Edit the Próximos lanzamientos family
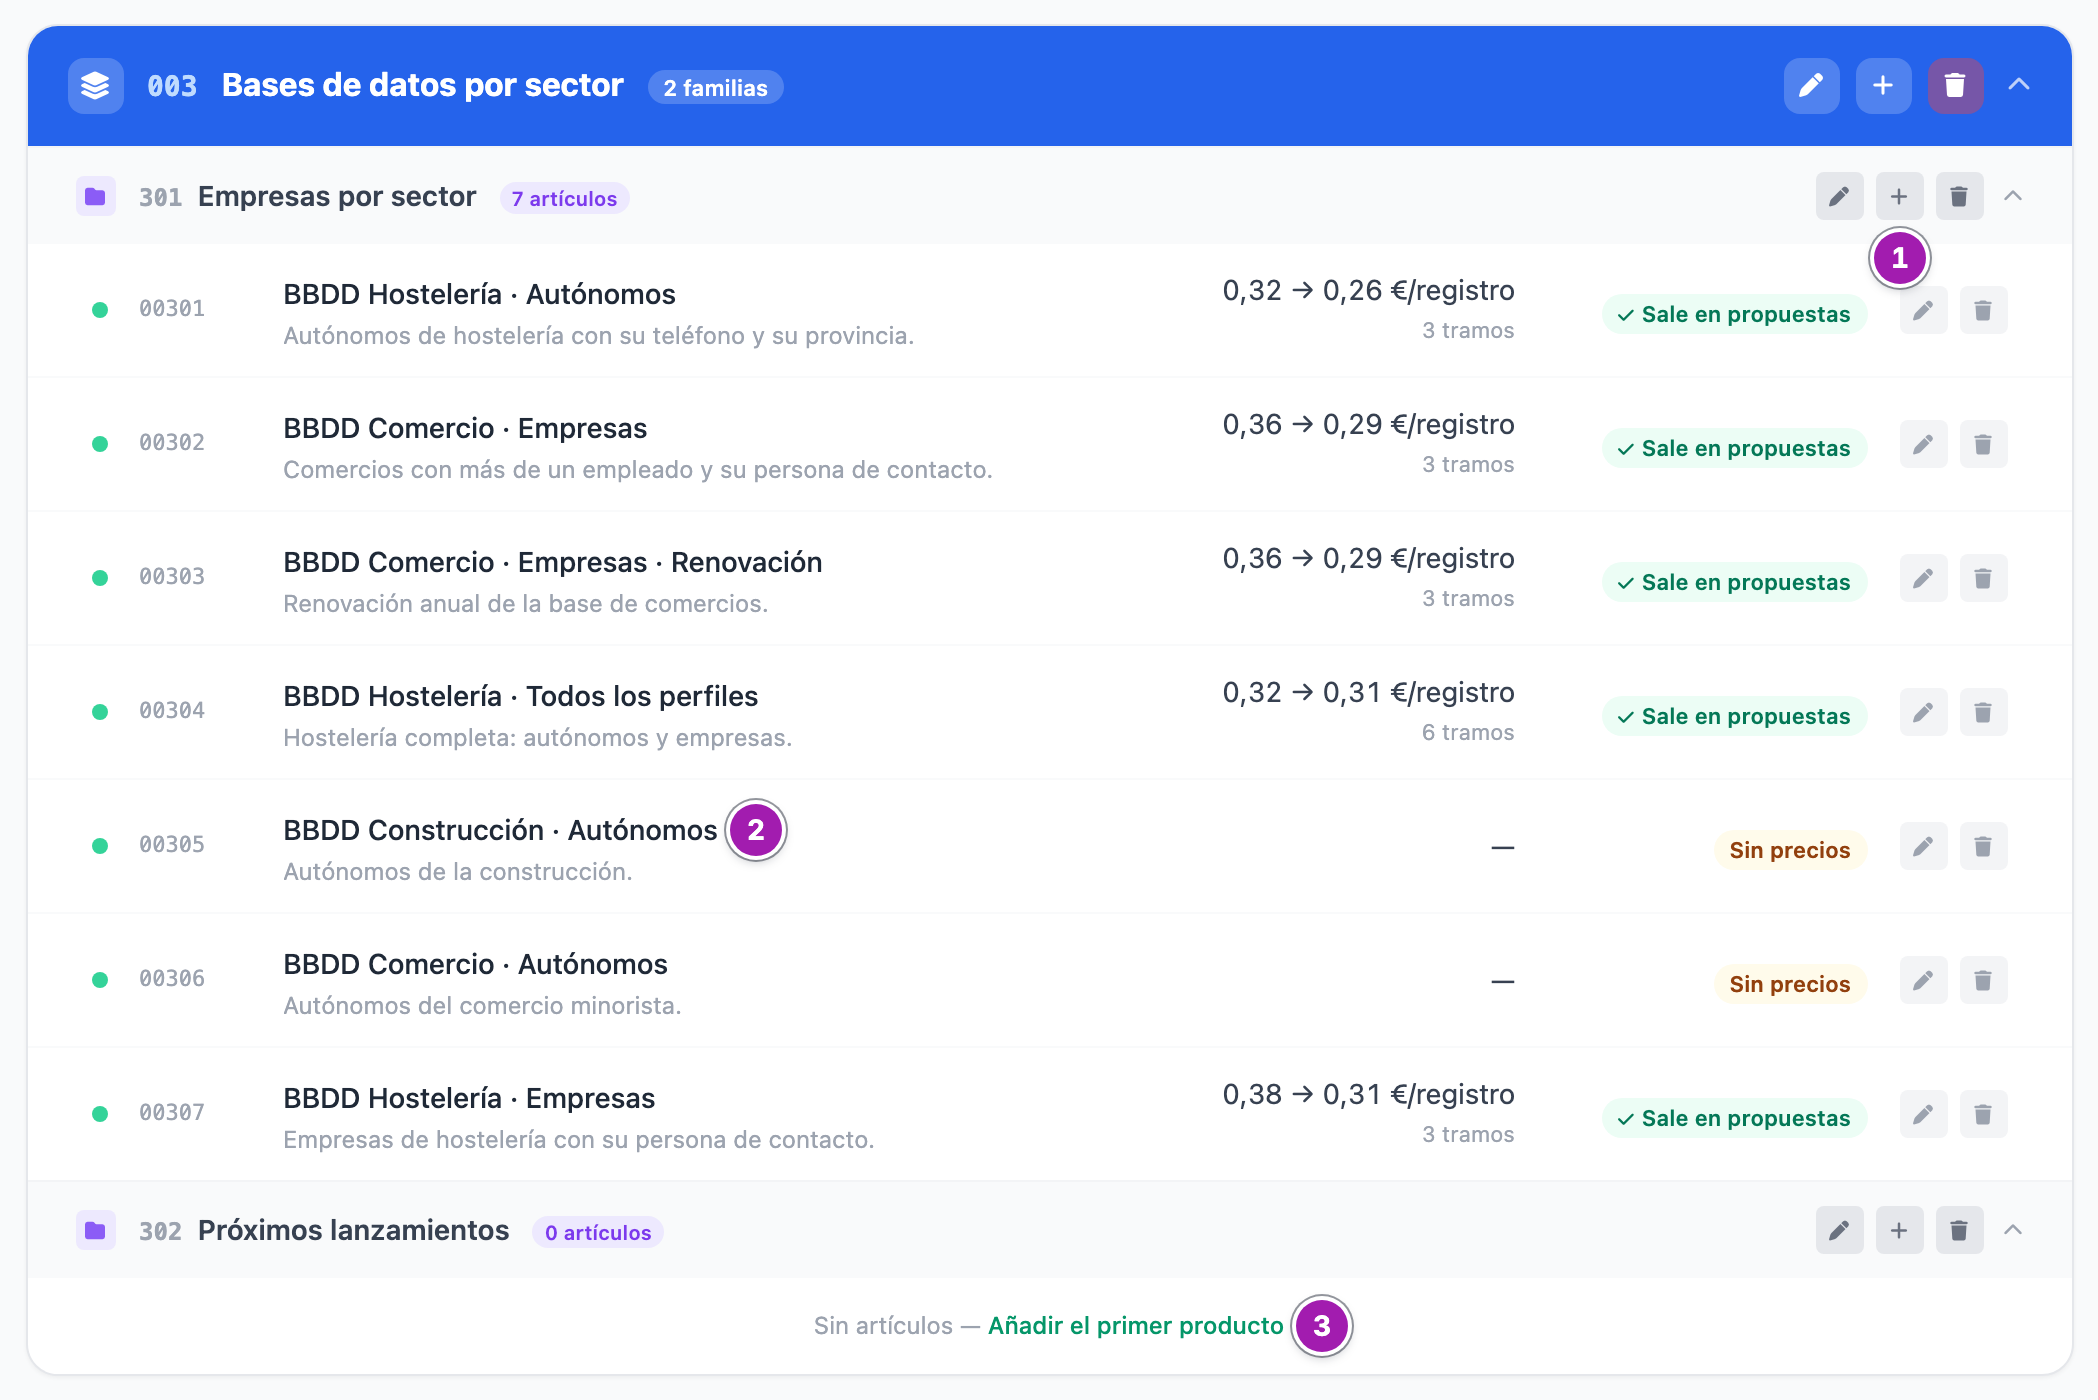 point(1839,1230)
